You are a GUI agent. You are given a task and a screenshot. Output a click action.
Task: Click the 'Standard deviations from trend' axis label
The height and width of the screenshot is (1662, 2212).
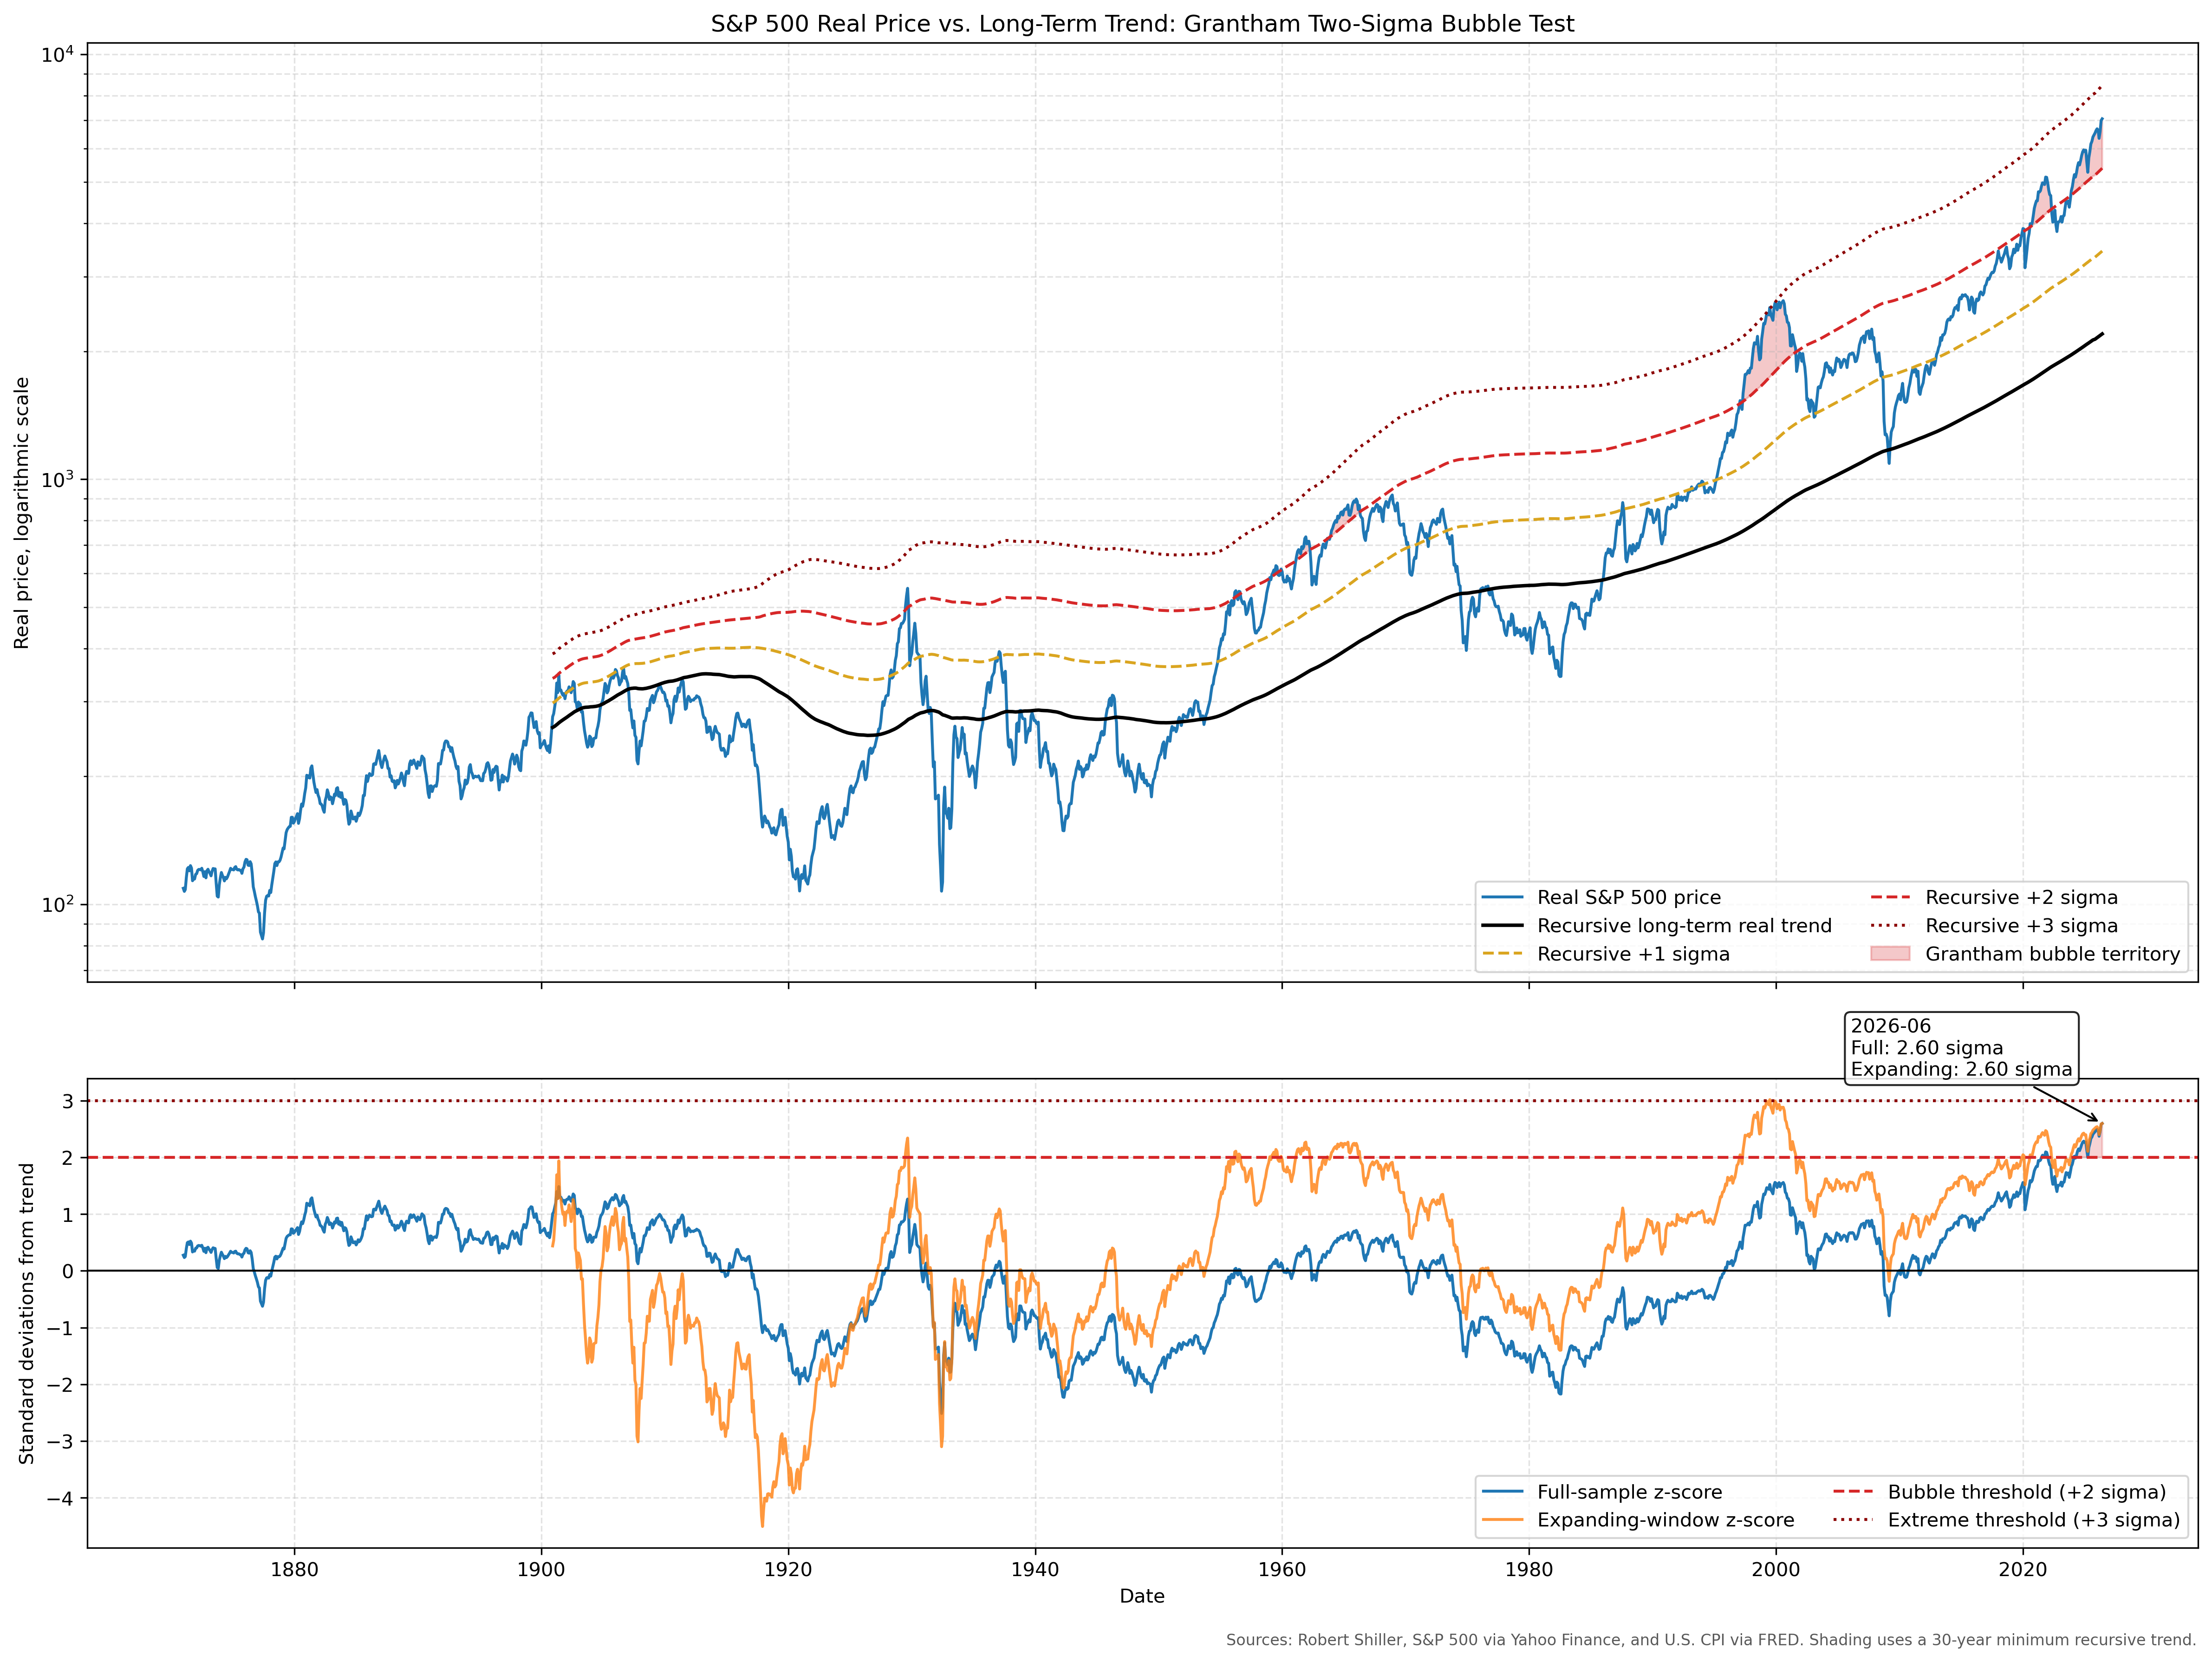coord(27,1313)
